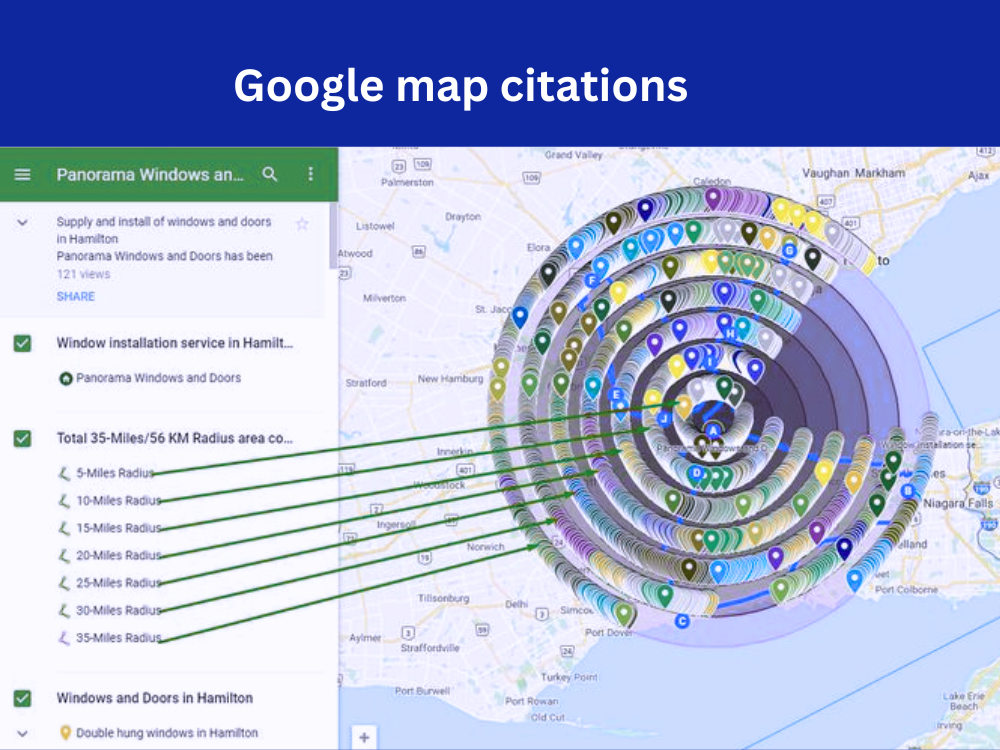1000x750 pixels.
Task: Click the yellow pin icon beside Double hung windows
Action: pyautogui.click(x=65, y=733)
